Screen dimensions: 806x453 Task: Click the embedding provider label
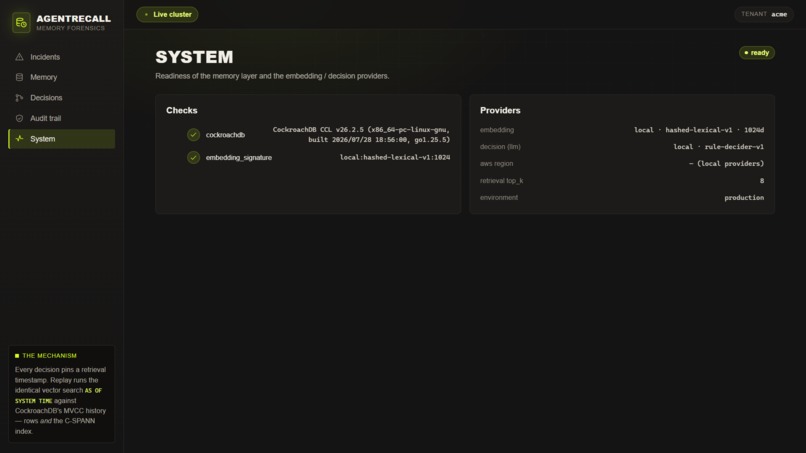[497, 130]
